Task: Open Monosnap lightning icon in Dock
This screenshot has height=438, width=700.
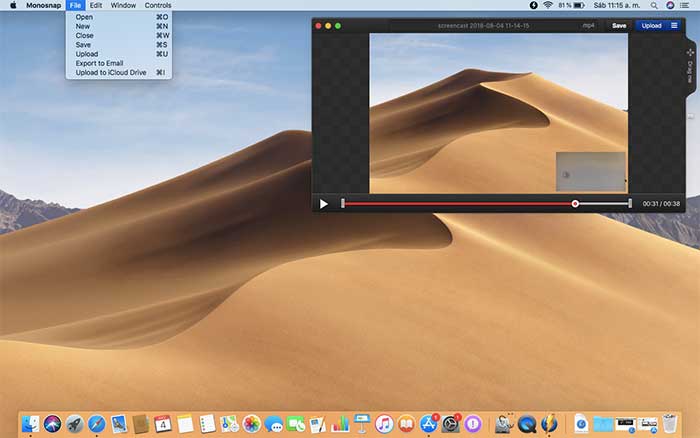Action: click(549, 424)
